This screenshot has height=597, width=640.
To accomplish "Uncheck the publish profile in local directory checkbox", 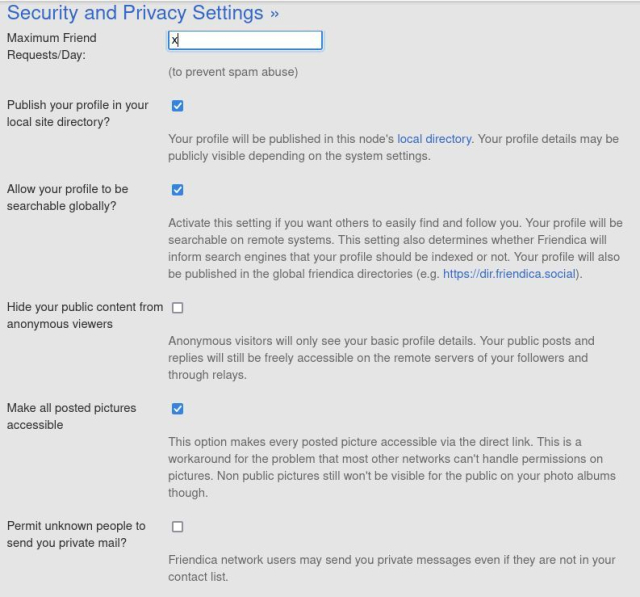I will 178,105.
